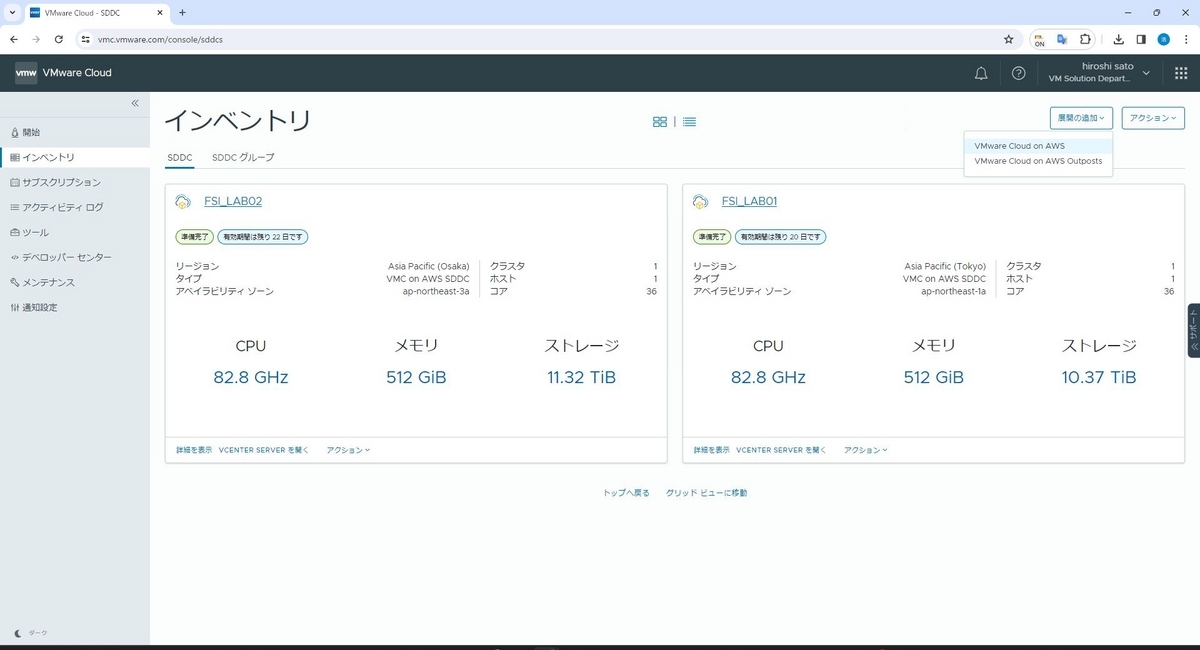Open デベロッパー センター in the sidebar
Screen dimensions: 1200x650
pos(75,257)
